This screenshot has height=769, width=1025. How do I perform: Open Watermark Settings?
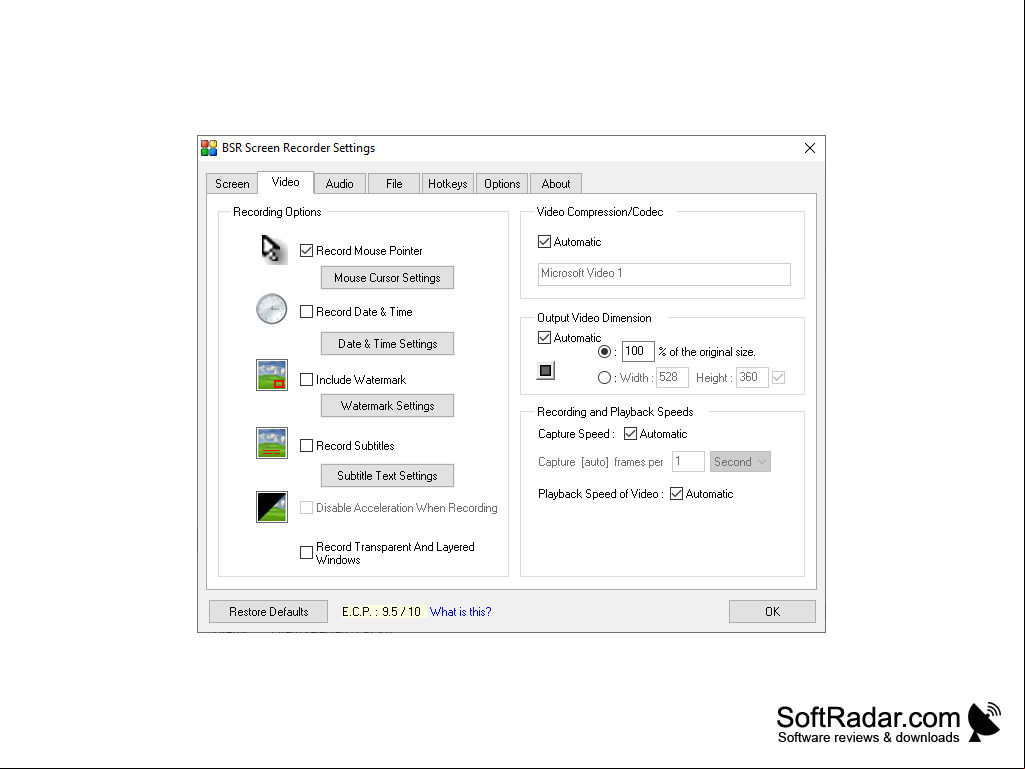tap(387, 405)
